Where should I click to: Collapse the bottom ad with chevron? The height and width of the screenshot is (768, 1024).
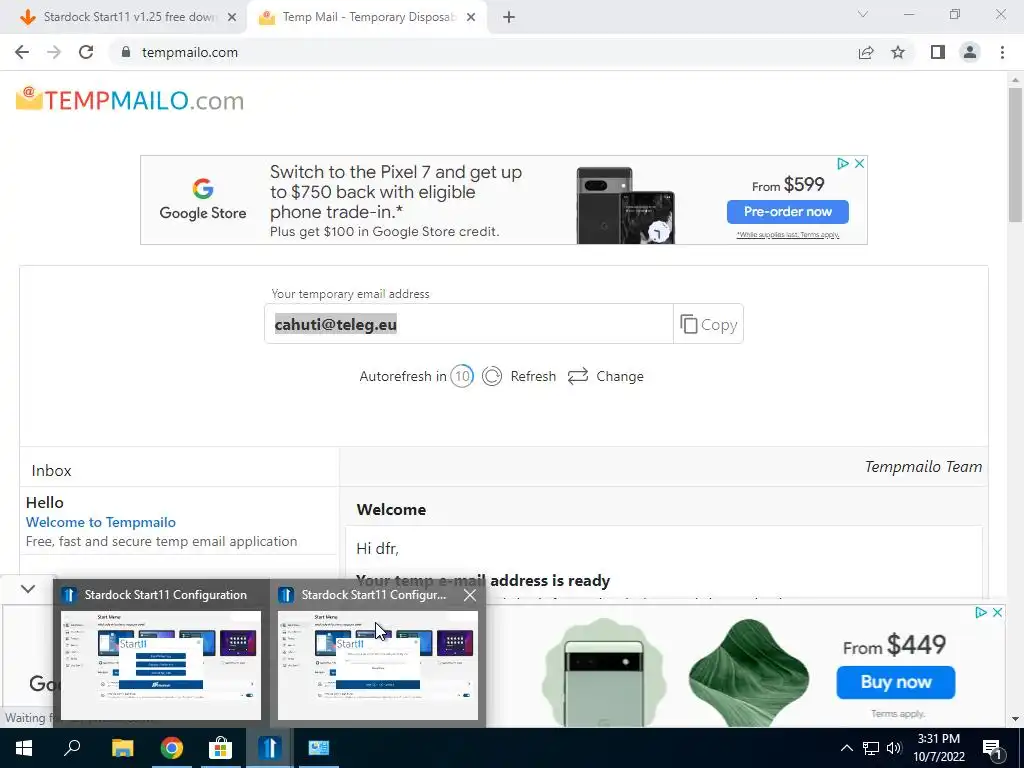pyautogui.click(x=27, y=589)
